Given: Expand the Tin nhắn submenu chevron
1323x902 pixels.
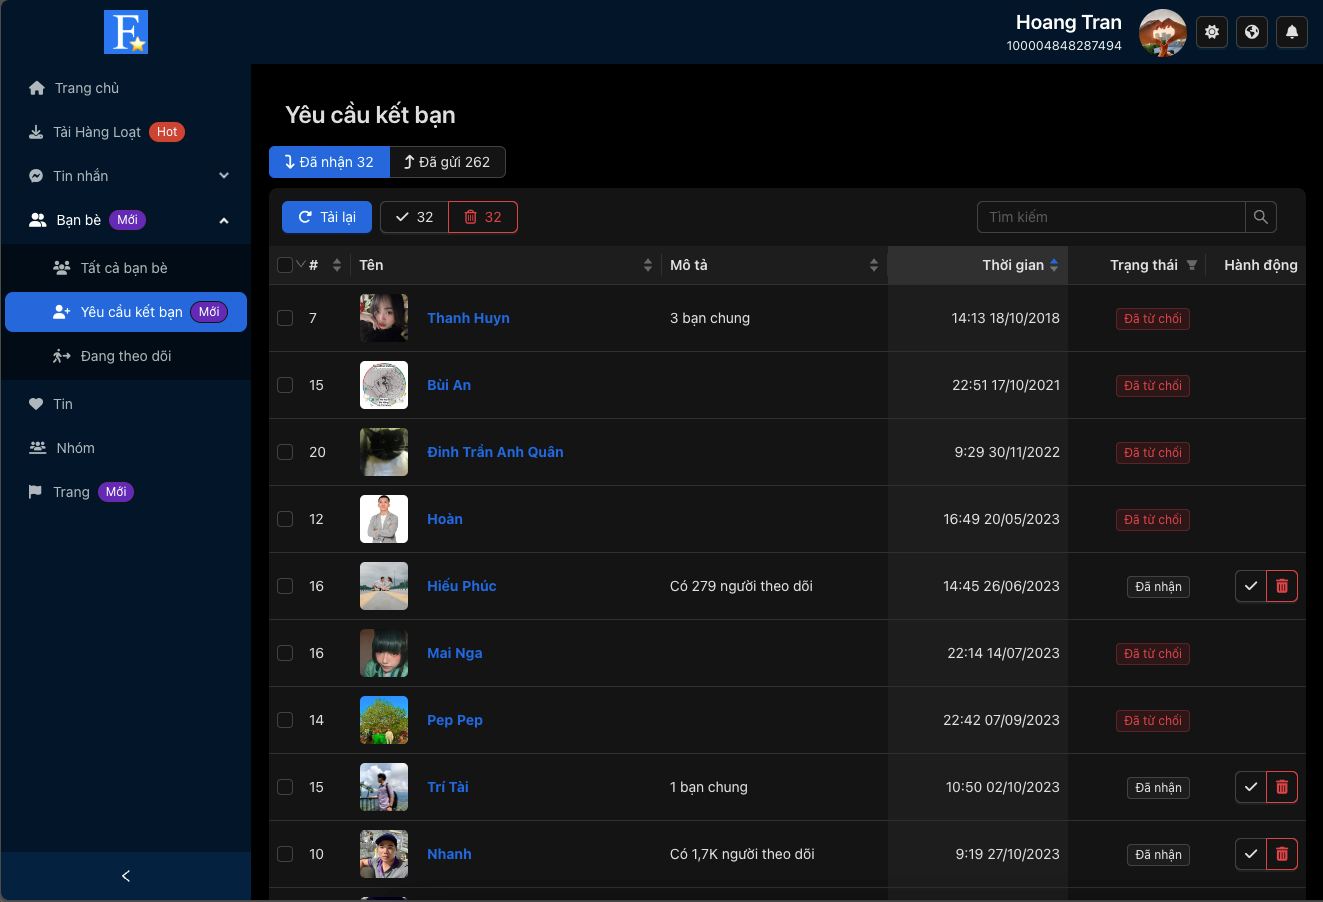Looking at the screenshot, I should (x=224, y=176).
